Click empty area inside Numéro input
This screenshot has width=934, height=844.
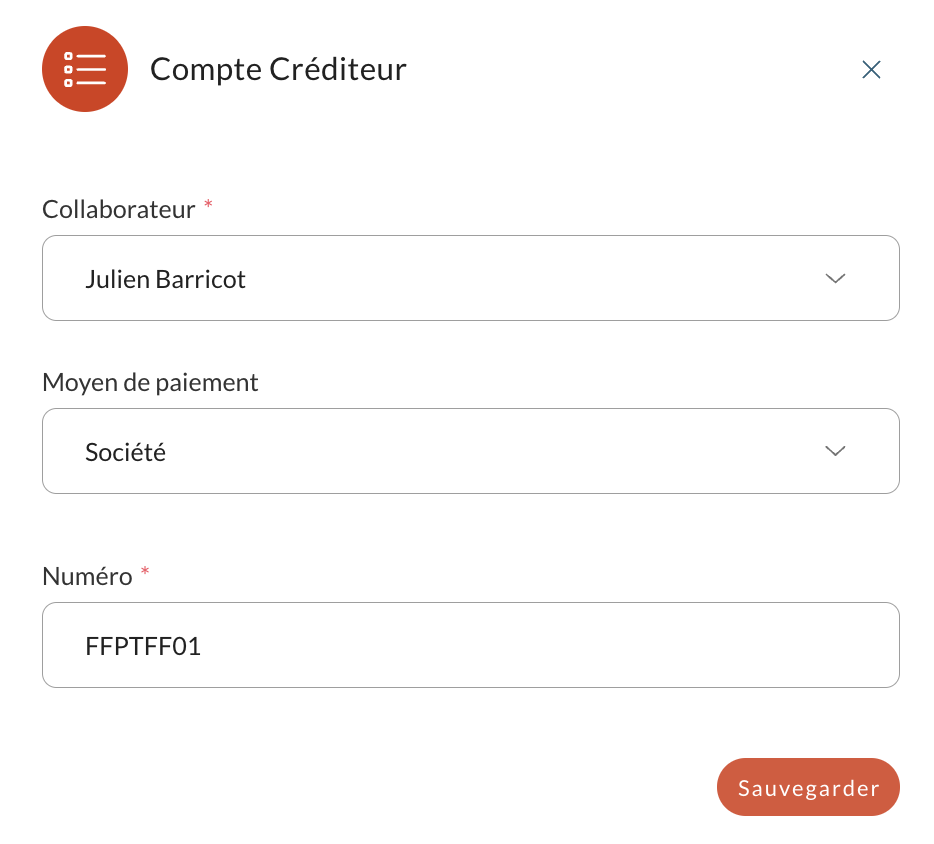click(536, 645)
